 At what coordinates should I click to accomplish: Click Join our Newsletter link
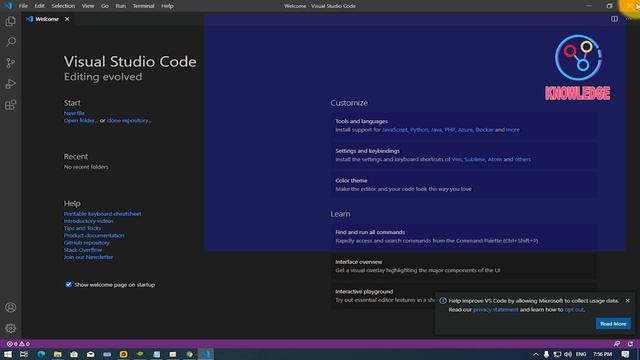point(88,257)
